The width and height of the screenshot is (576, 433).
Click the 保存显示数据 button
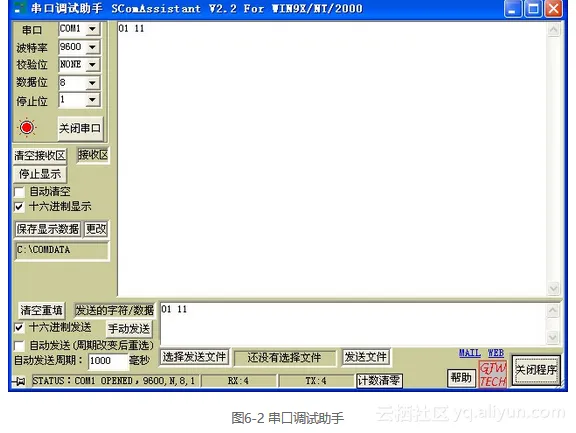click(x=48, y=229)
